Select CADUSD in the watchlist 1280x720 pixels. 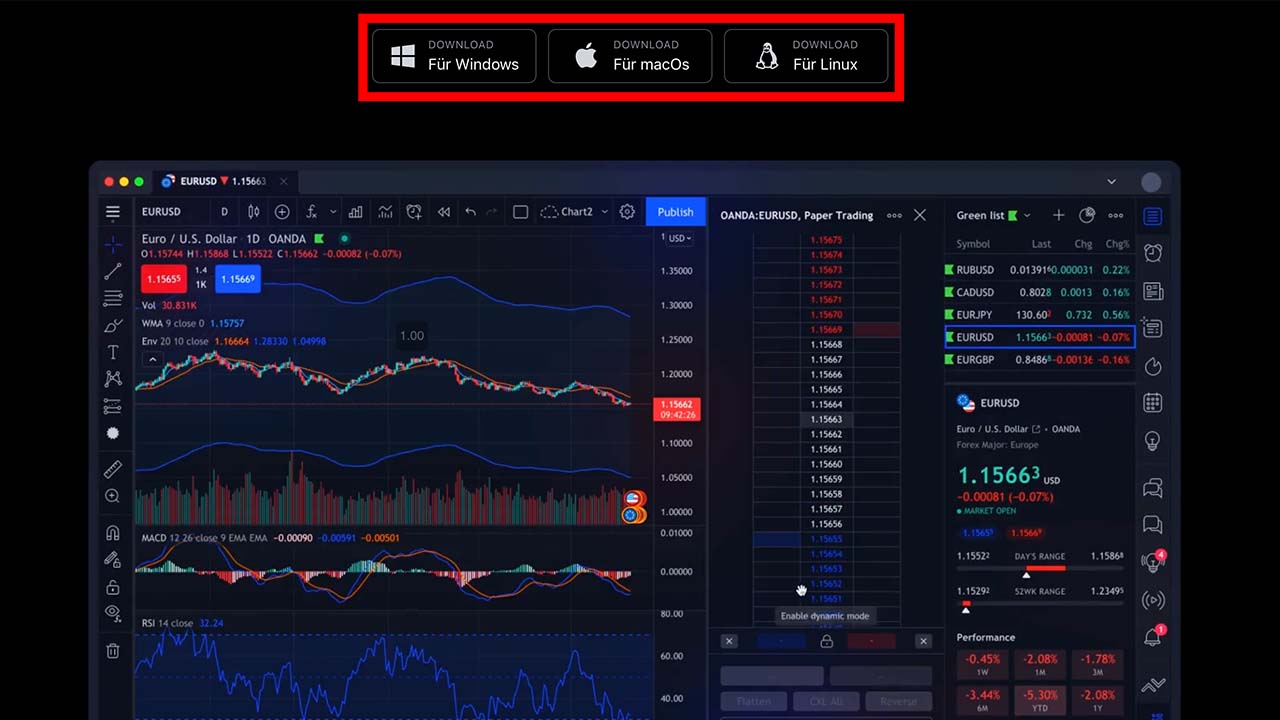(1039, 292)
